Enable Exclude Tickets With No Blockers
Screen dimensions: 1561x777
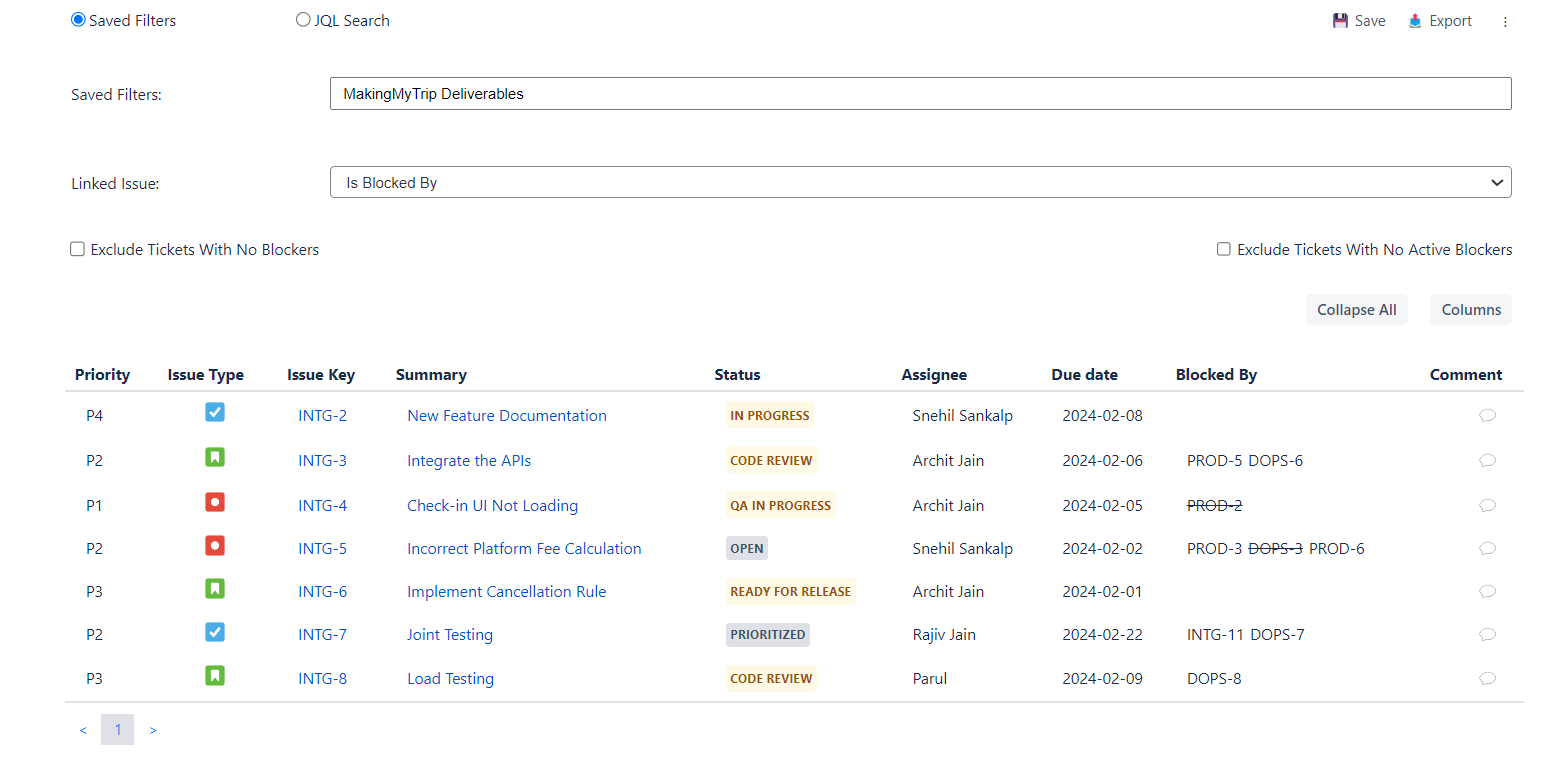click(77, 249)
